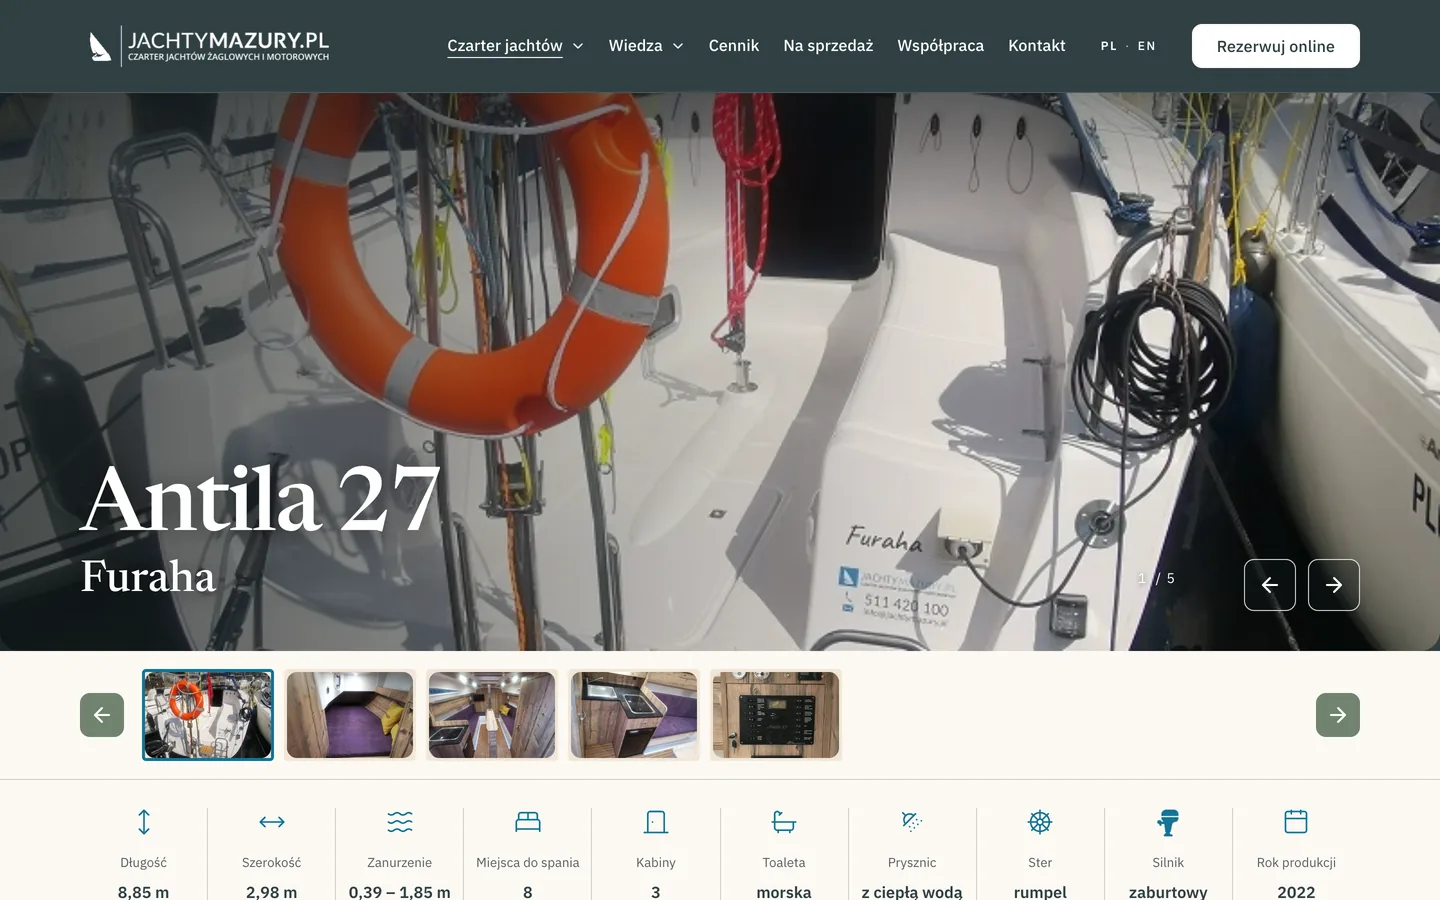Viewport: 1440px width, 900px height.
Task: Click the 2,98 m width value
Action: tap(272, 892)
